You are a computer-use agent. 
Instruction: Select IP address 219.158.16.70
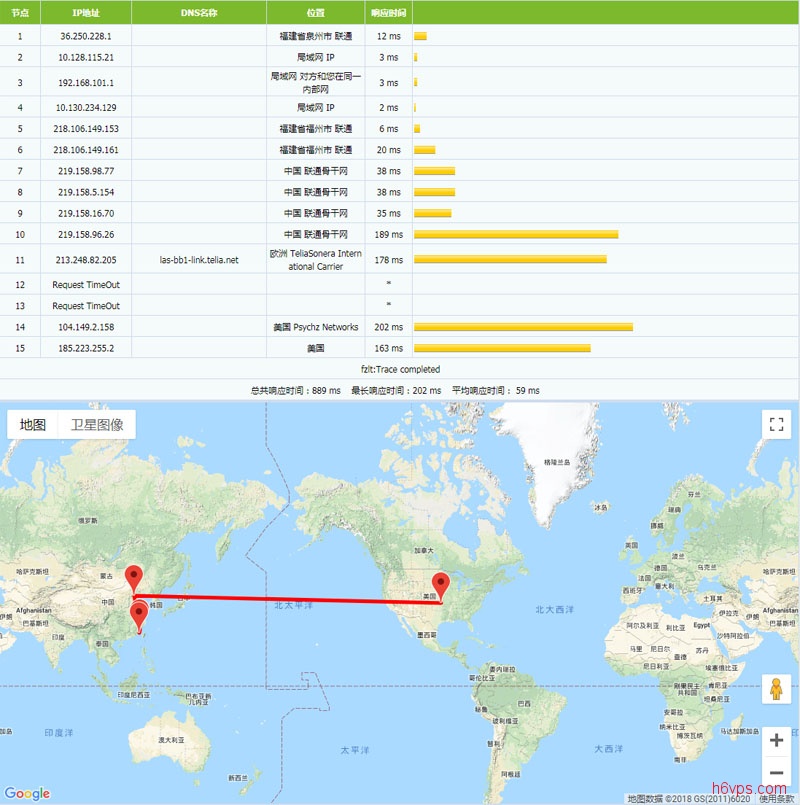coord(86,213)
